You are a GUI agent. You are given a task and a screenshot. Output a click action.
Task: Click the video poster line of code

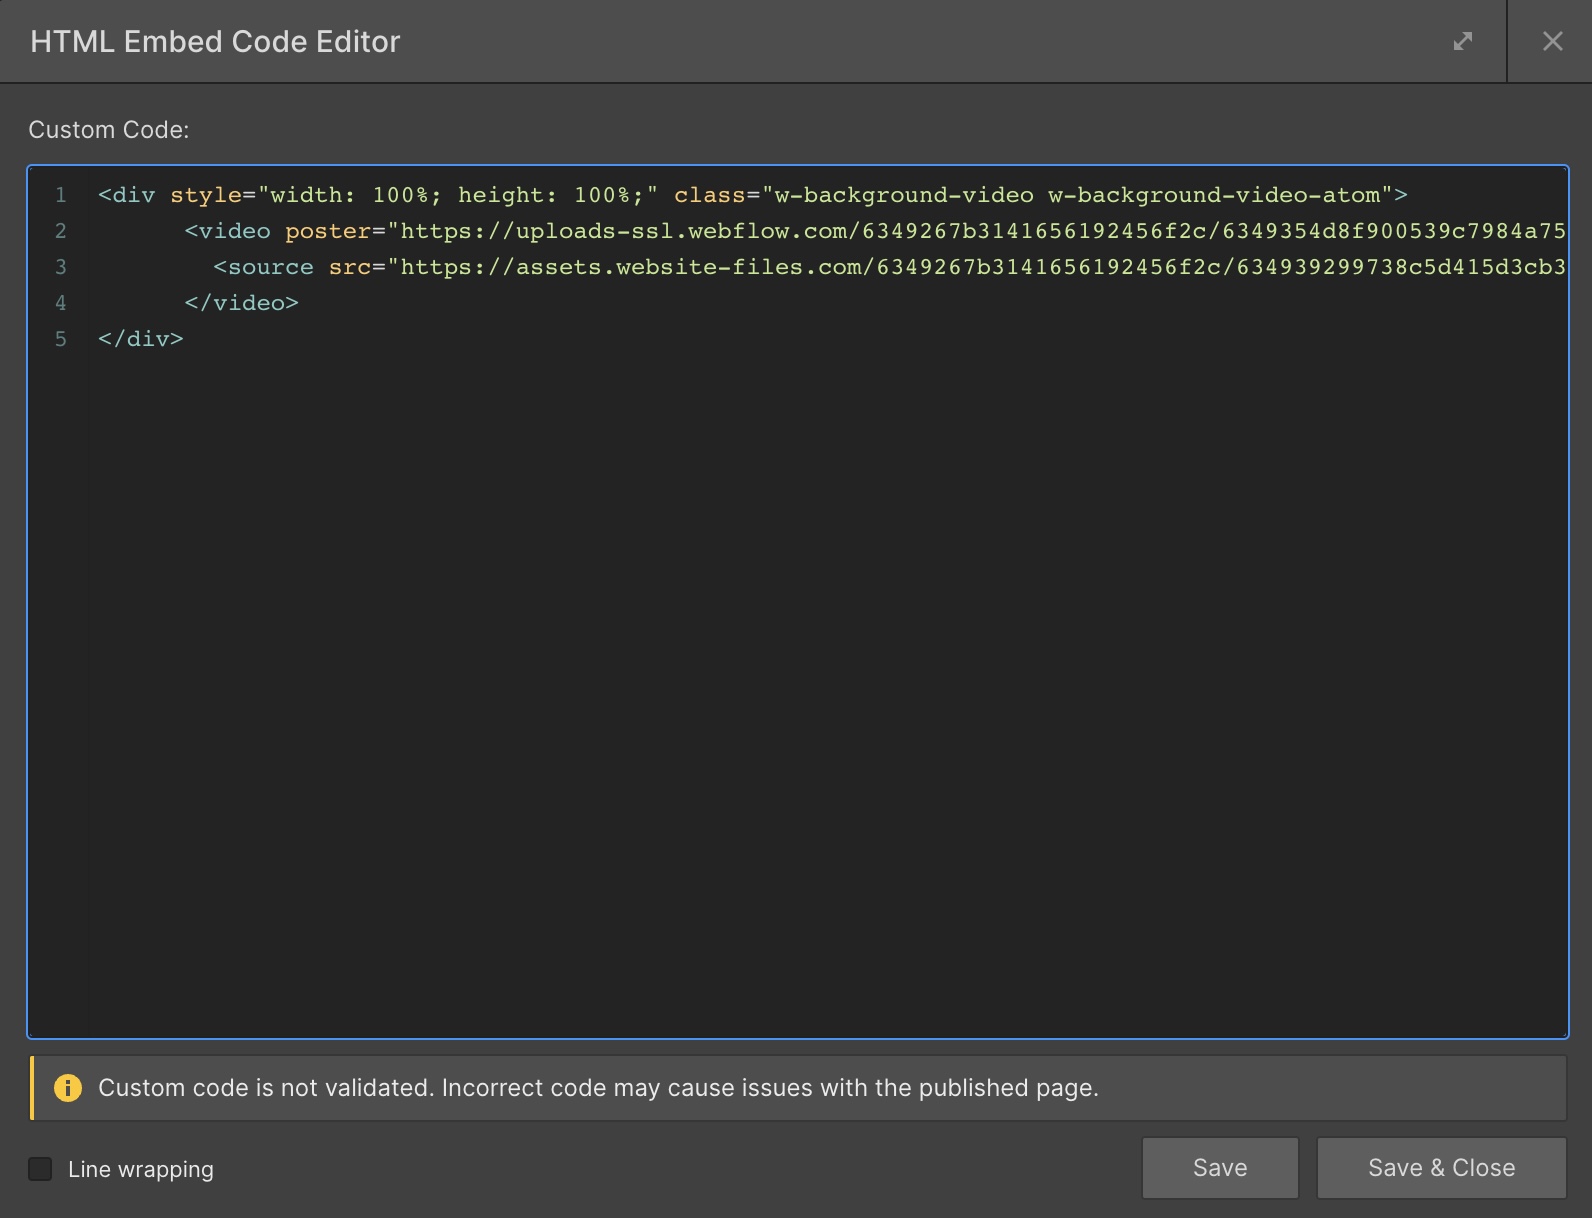(875, 231)
